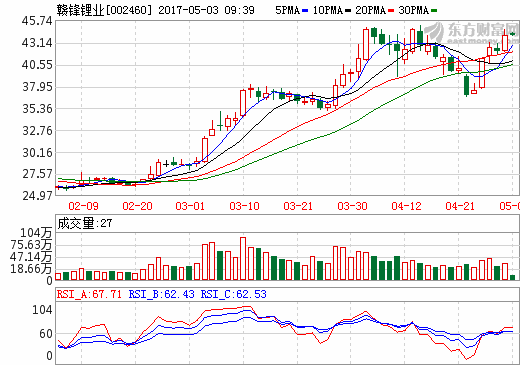This screenshot has height=365, width=520.
Task: Click the 03-01 date axis label
Action: pyautogui.click(x=190, y=206)
